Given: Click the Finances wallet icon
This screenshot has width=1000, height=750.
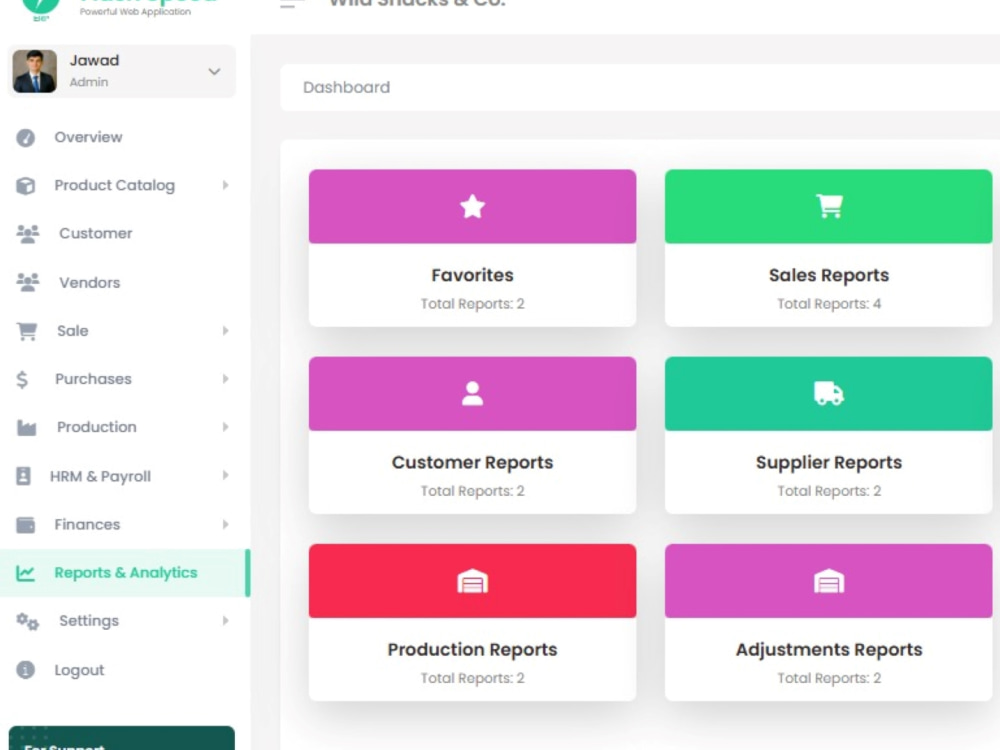Looking at the screenshot, I should click(x=26, y=524).
